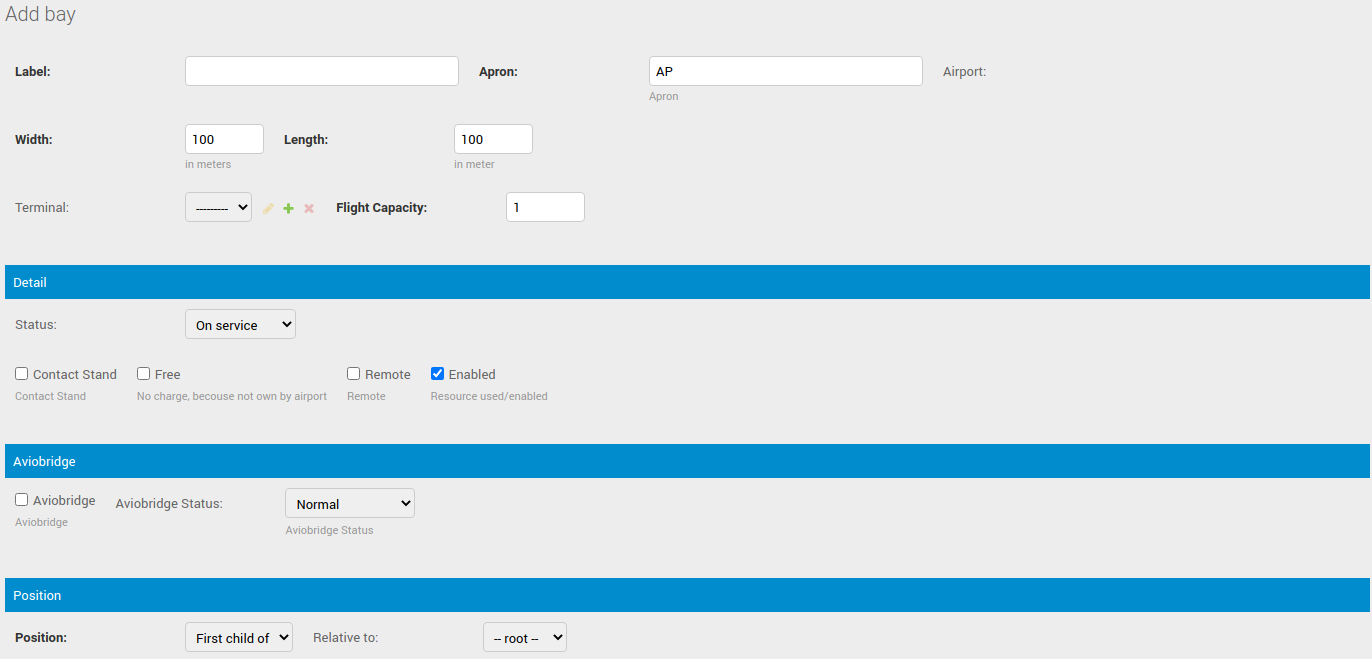Uncheck the Enabled checkbox
The width and height of the screenshot is (1372, 659).
[438, 374]
